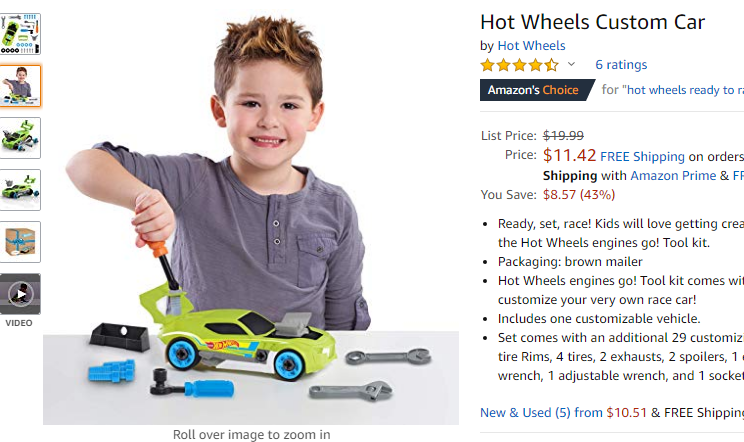Play the product video thumbnail
The width and height of the screenshot is (744, 442).
pyautogui.click(x=20, y=294)
